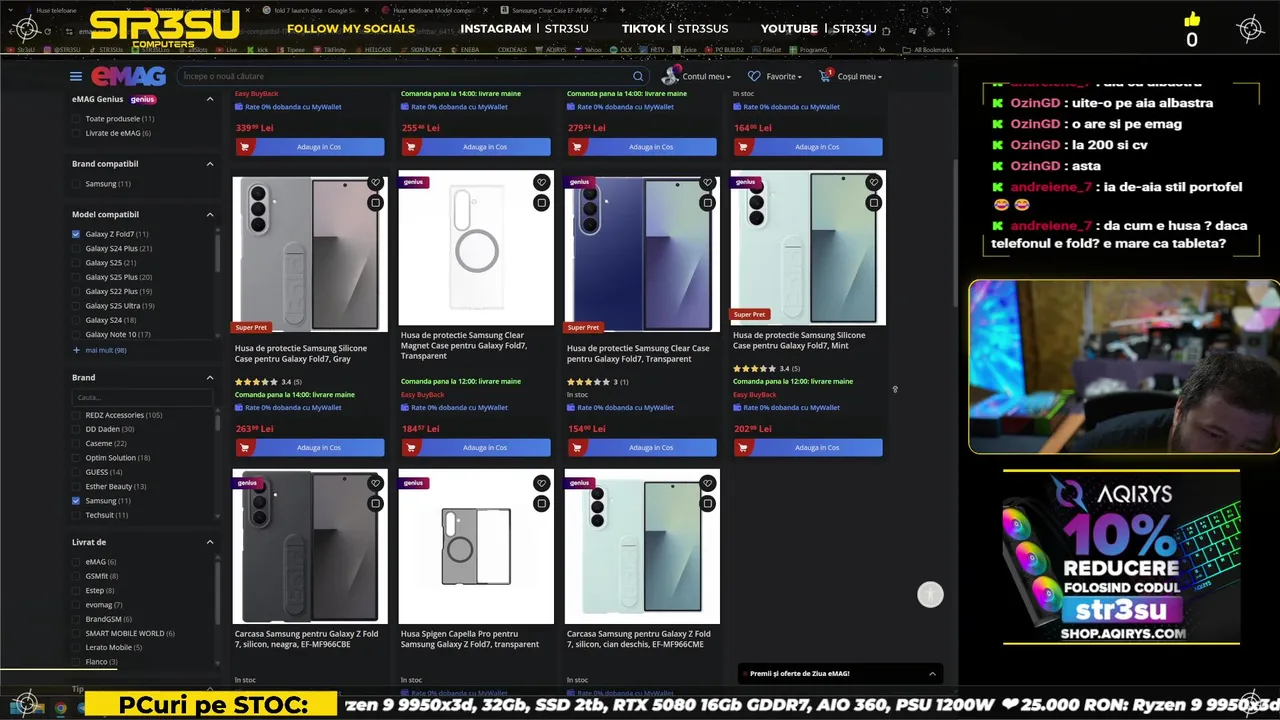Check the Spigen-free GUESS brand filter

point(76,472)
